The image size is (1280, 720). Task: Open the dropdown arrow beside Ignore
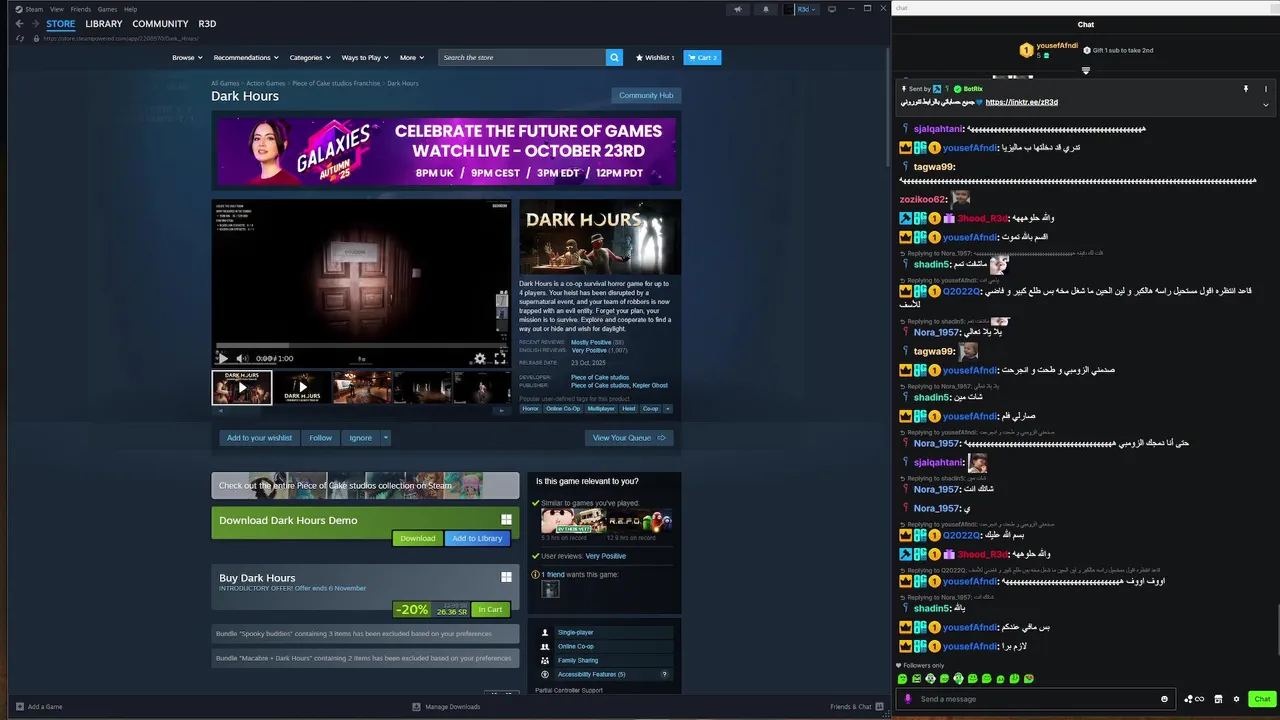pos(385,438)
